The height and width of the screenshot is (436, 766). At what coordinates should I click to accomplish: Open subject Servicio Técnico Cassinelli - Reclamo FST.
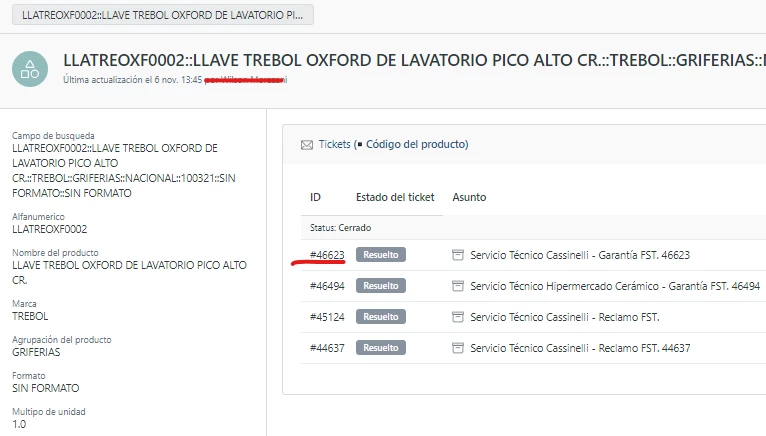click(565, 317)
